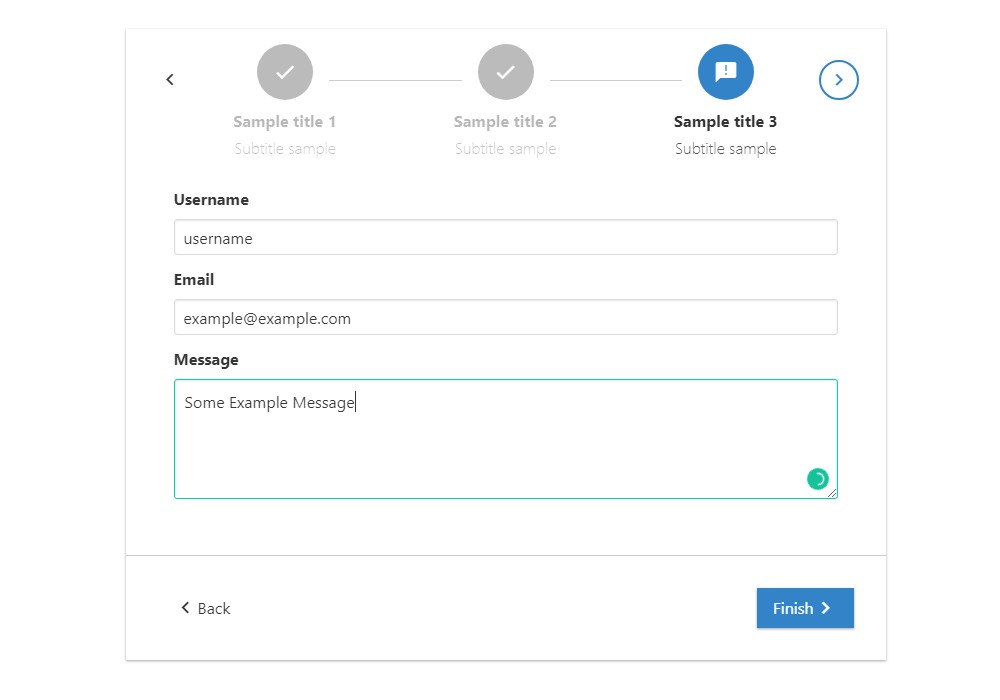The height and width of the screenshot is (700, 1000).
Task: Click the Message textarea resize handle
Action: point(832,493)
